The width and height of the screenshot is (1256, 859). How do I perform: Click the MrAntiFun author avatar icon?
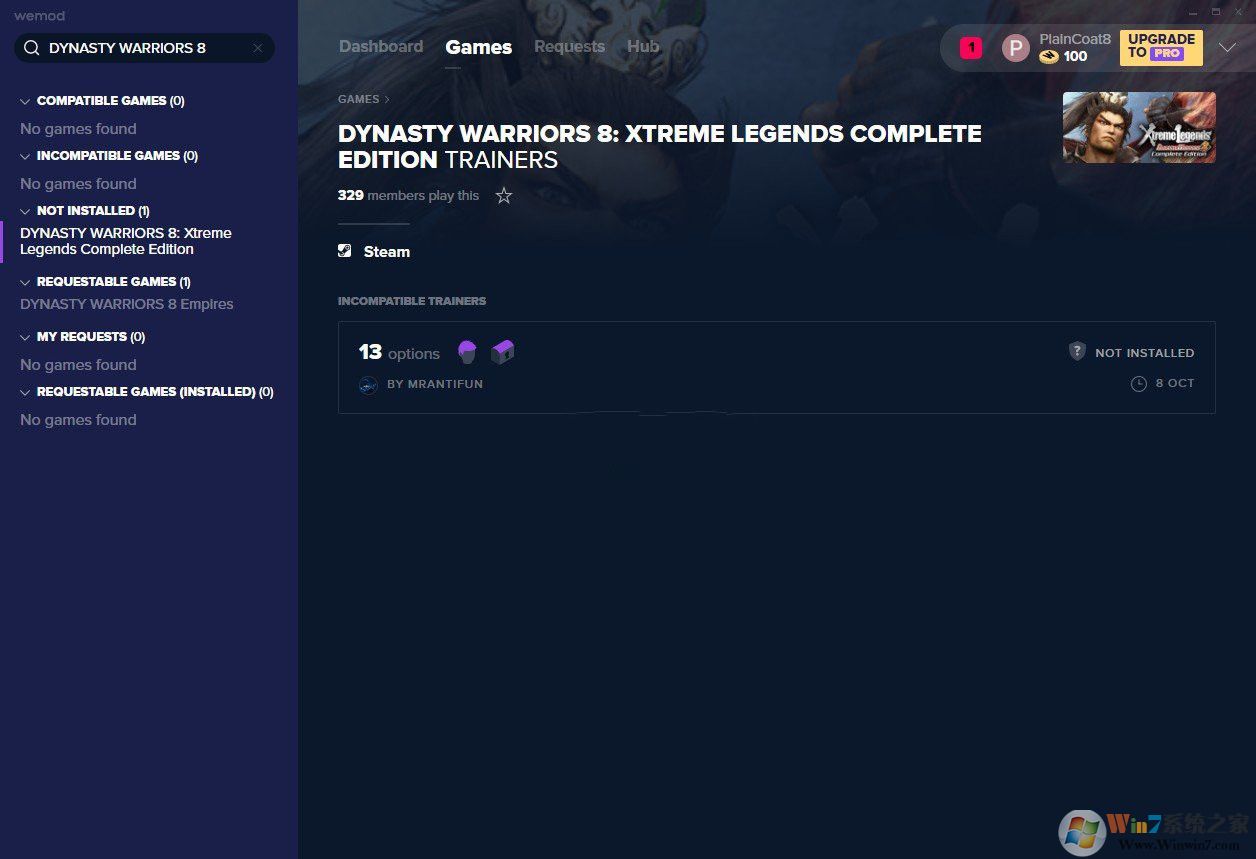pos(368,385)
